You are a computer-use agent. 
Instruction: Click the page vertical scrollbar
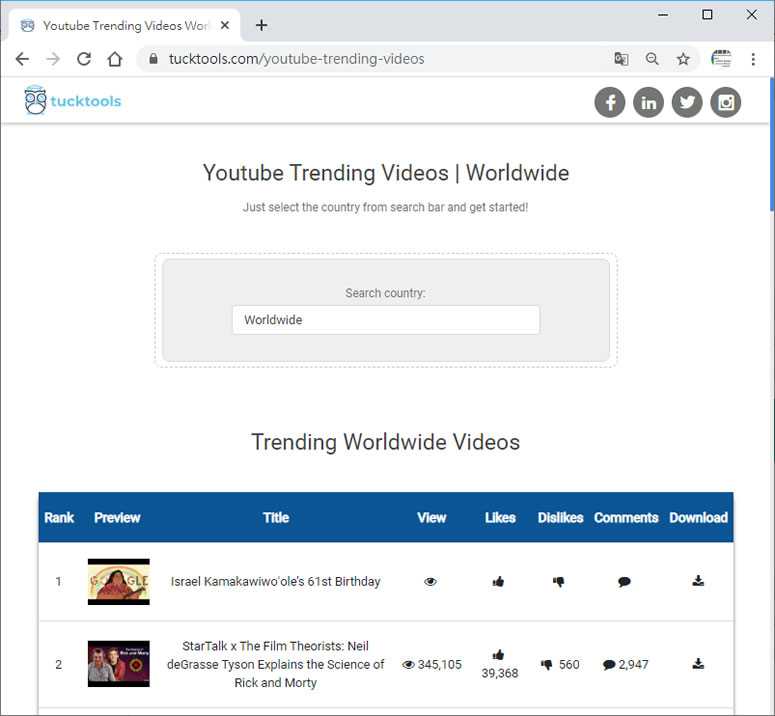tap(772, 145)
